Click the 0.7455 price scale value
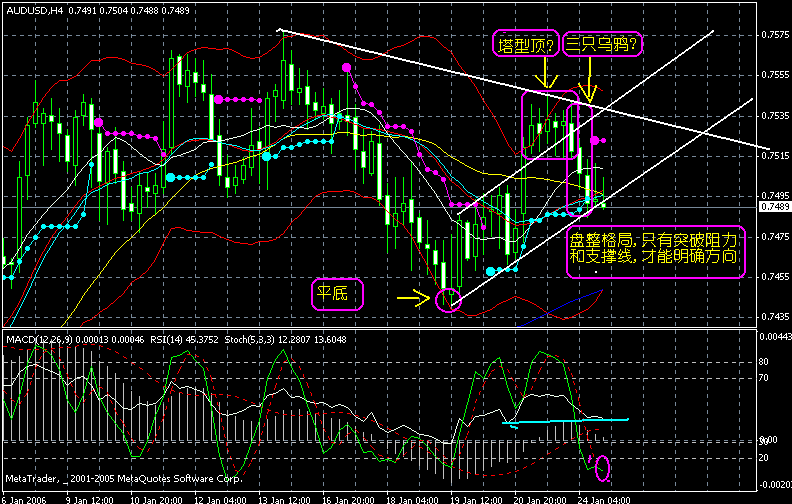Screen dimensions: 792x504 pos(775,277)
